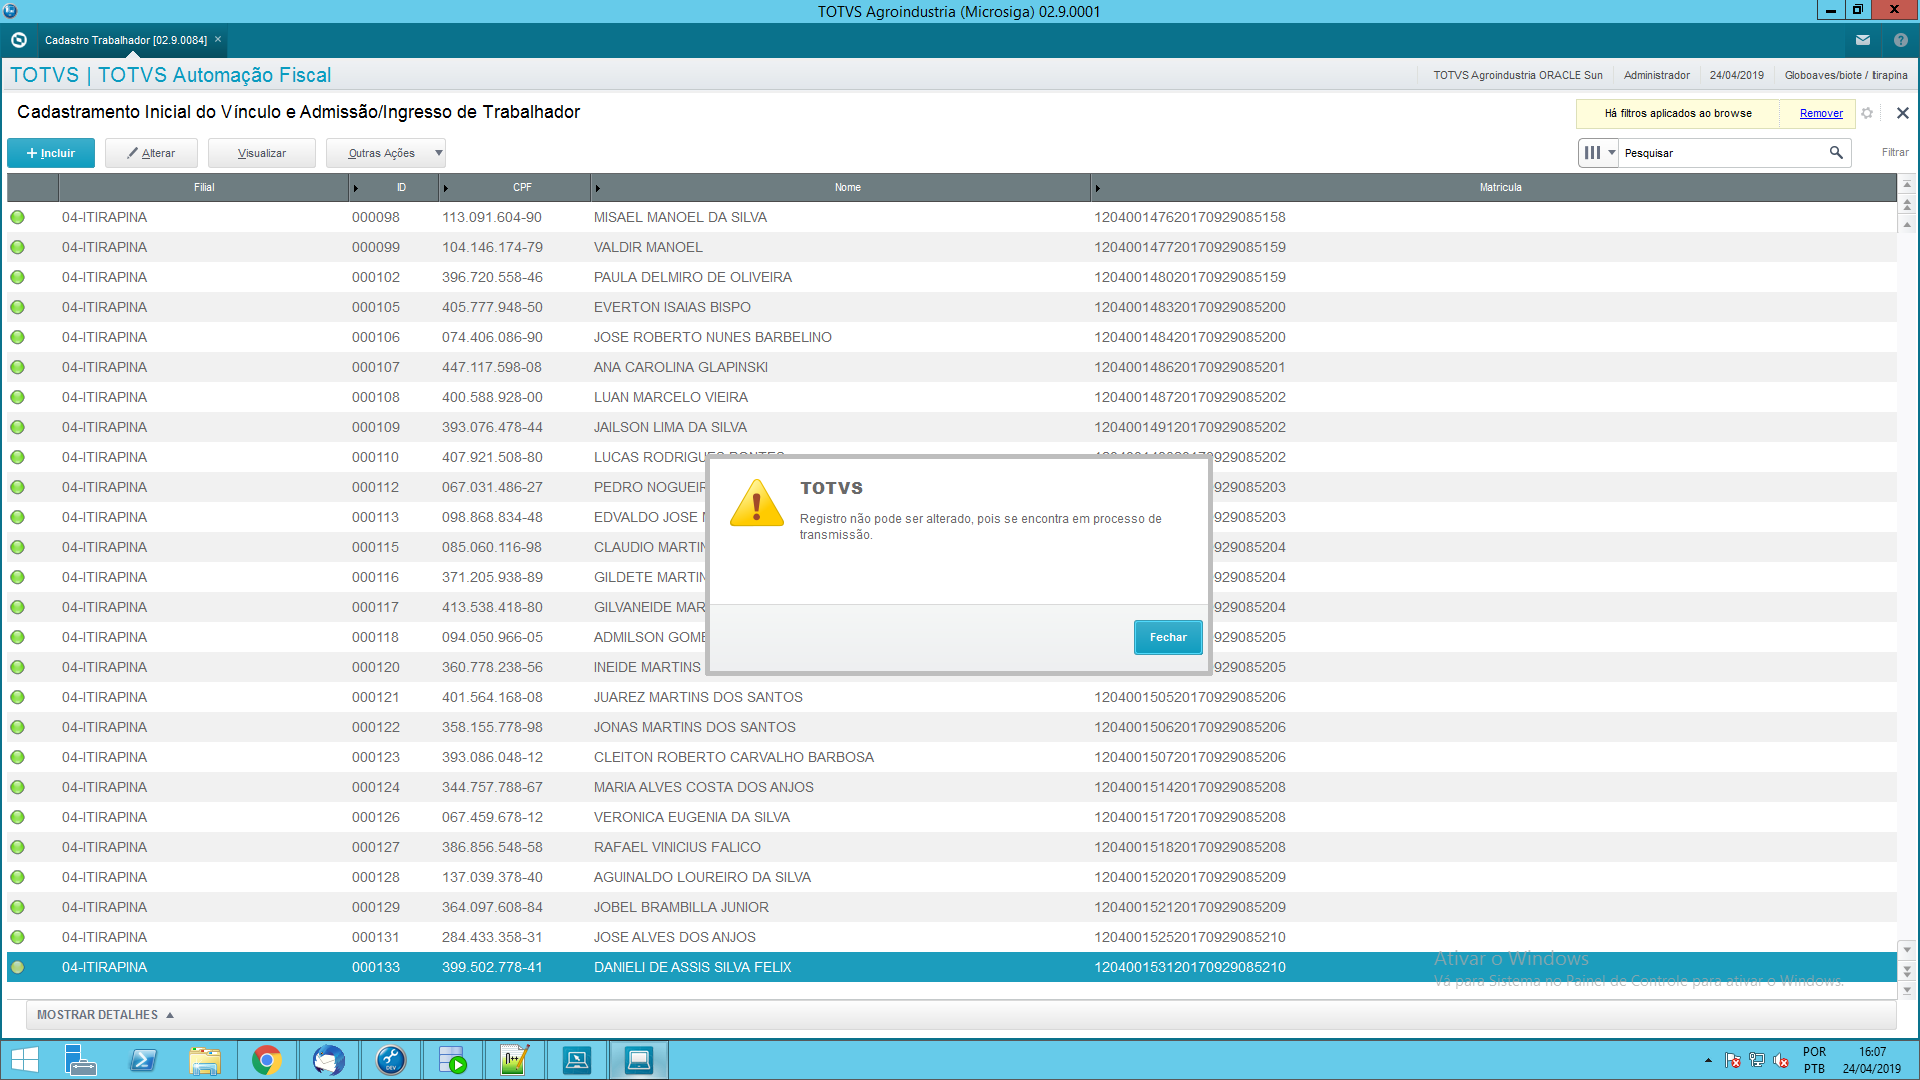Click the TOTVS logo icon in the tab bar

18,40
